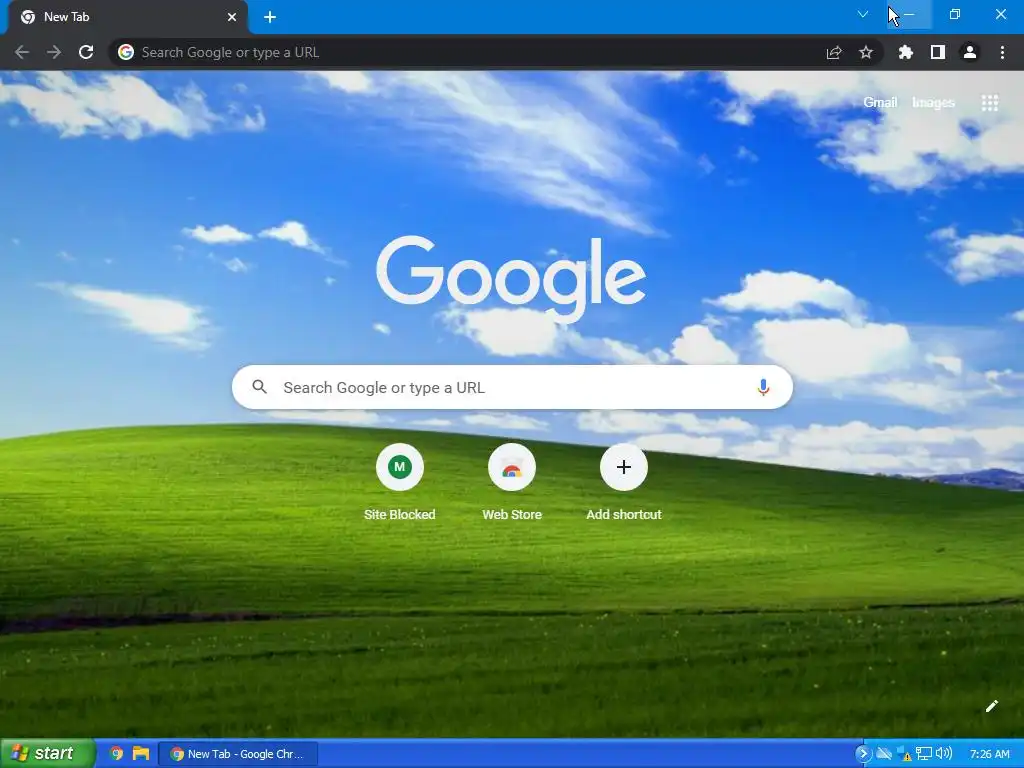
Task: Bookmark this tab with the star icon
Action: click(x=866, y=52)
